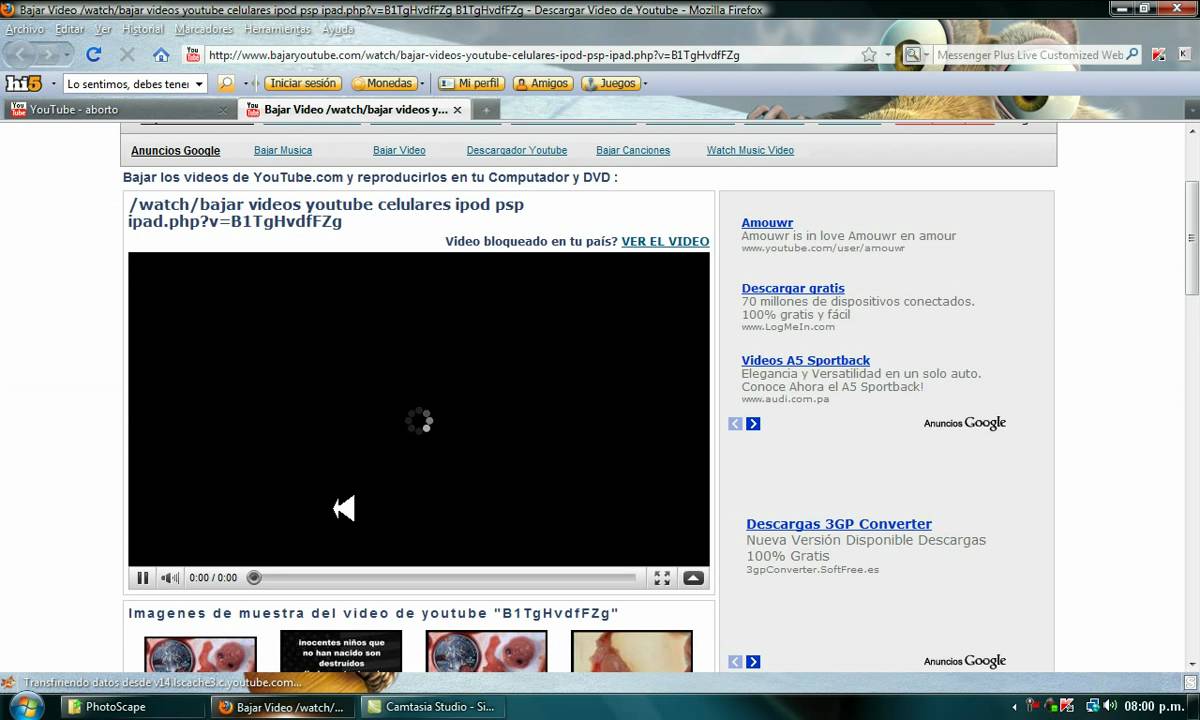
Task: Stop loading the page
Action: click(x=127, y=55)
